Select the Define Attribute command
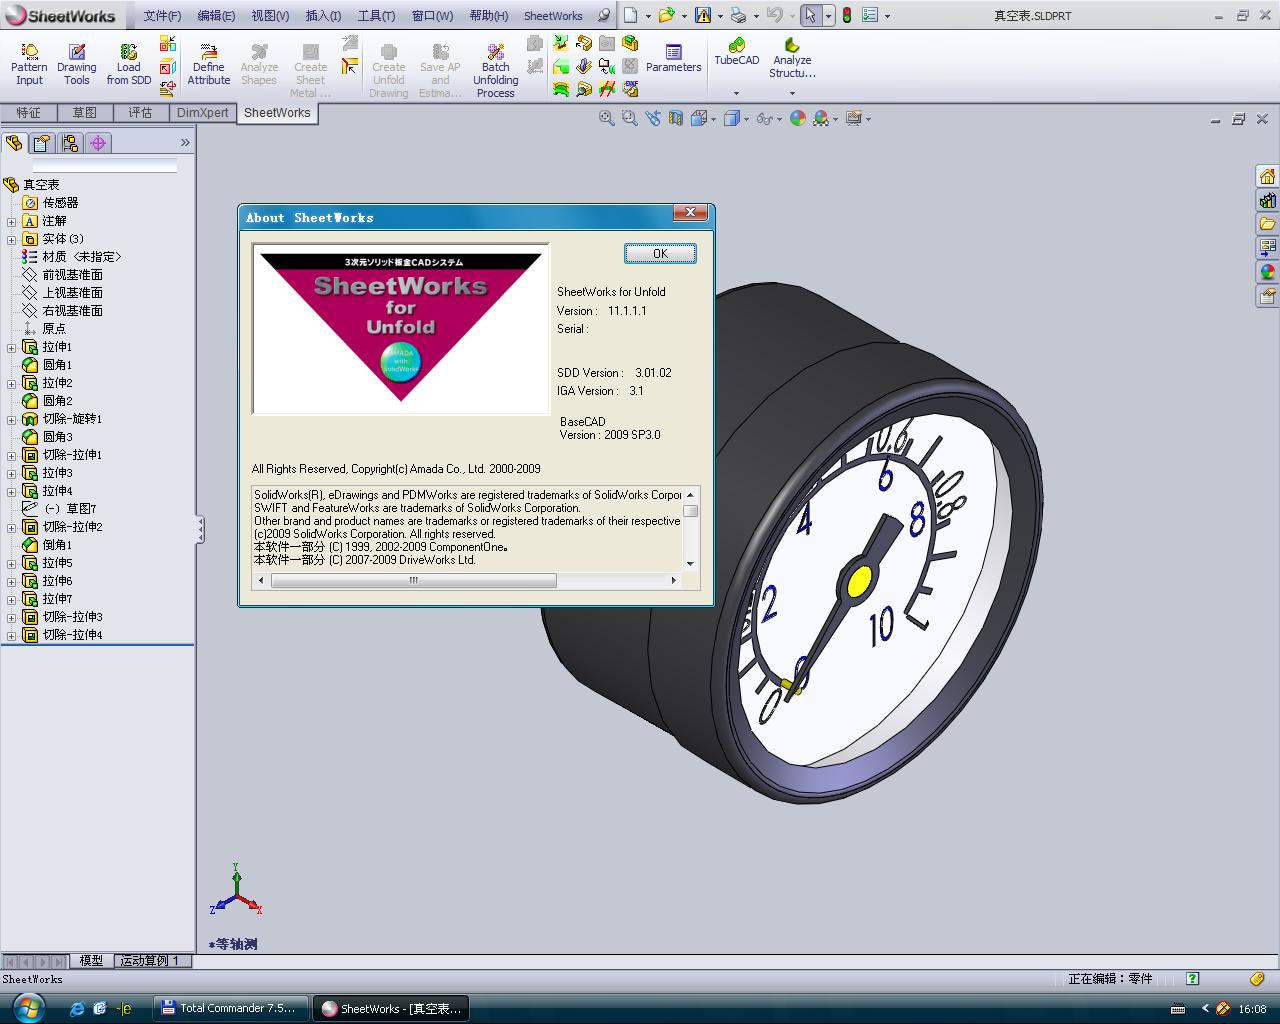Viewport: 1280px width, 1024px height. (209, 65)
